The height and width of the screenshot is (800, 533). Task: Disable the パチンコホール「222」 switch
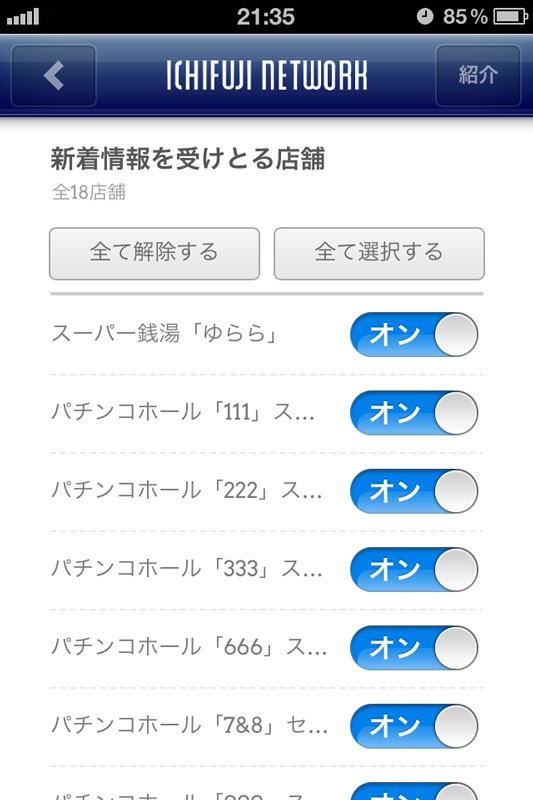point(414,491)
